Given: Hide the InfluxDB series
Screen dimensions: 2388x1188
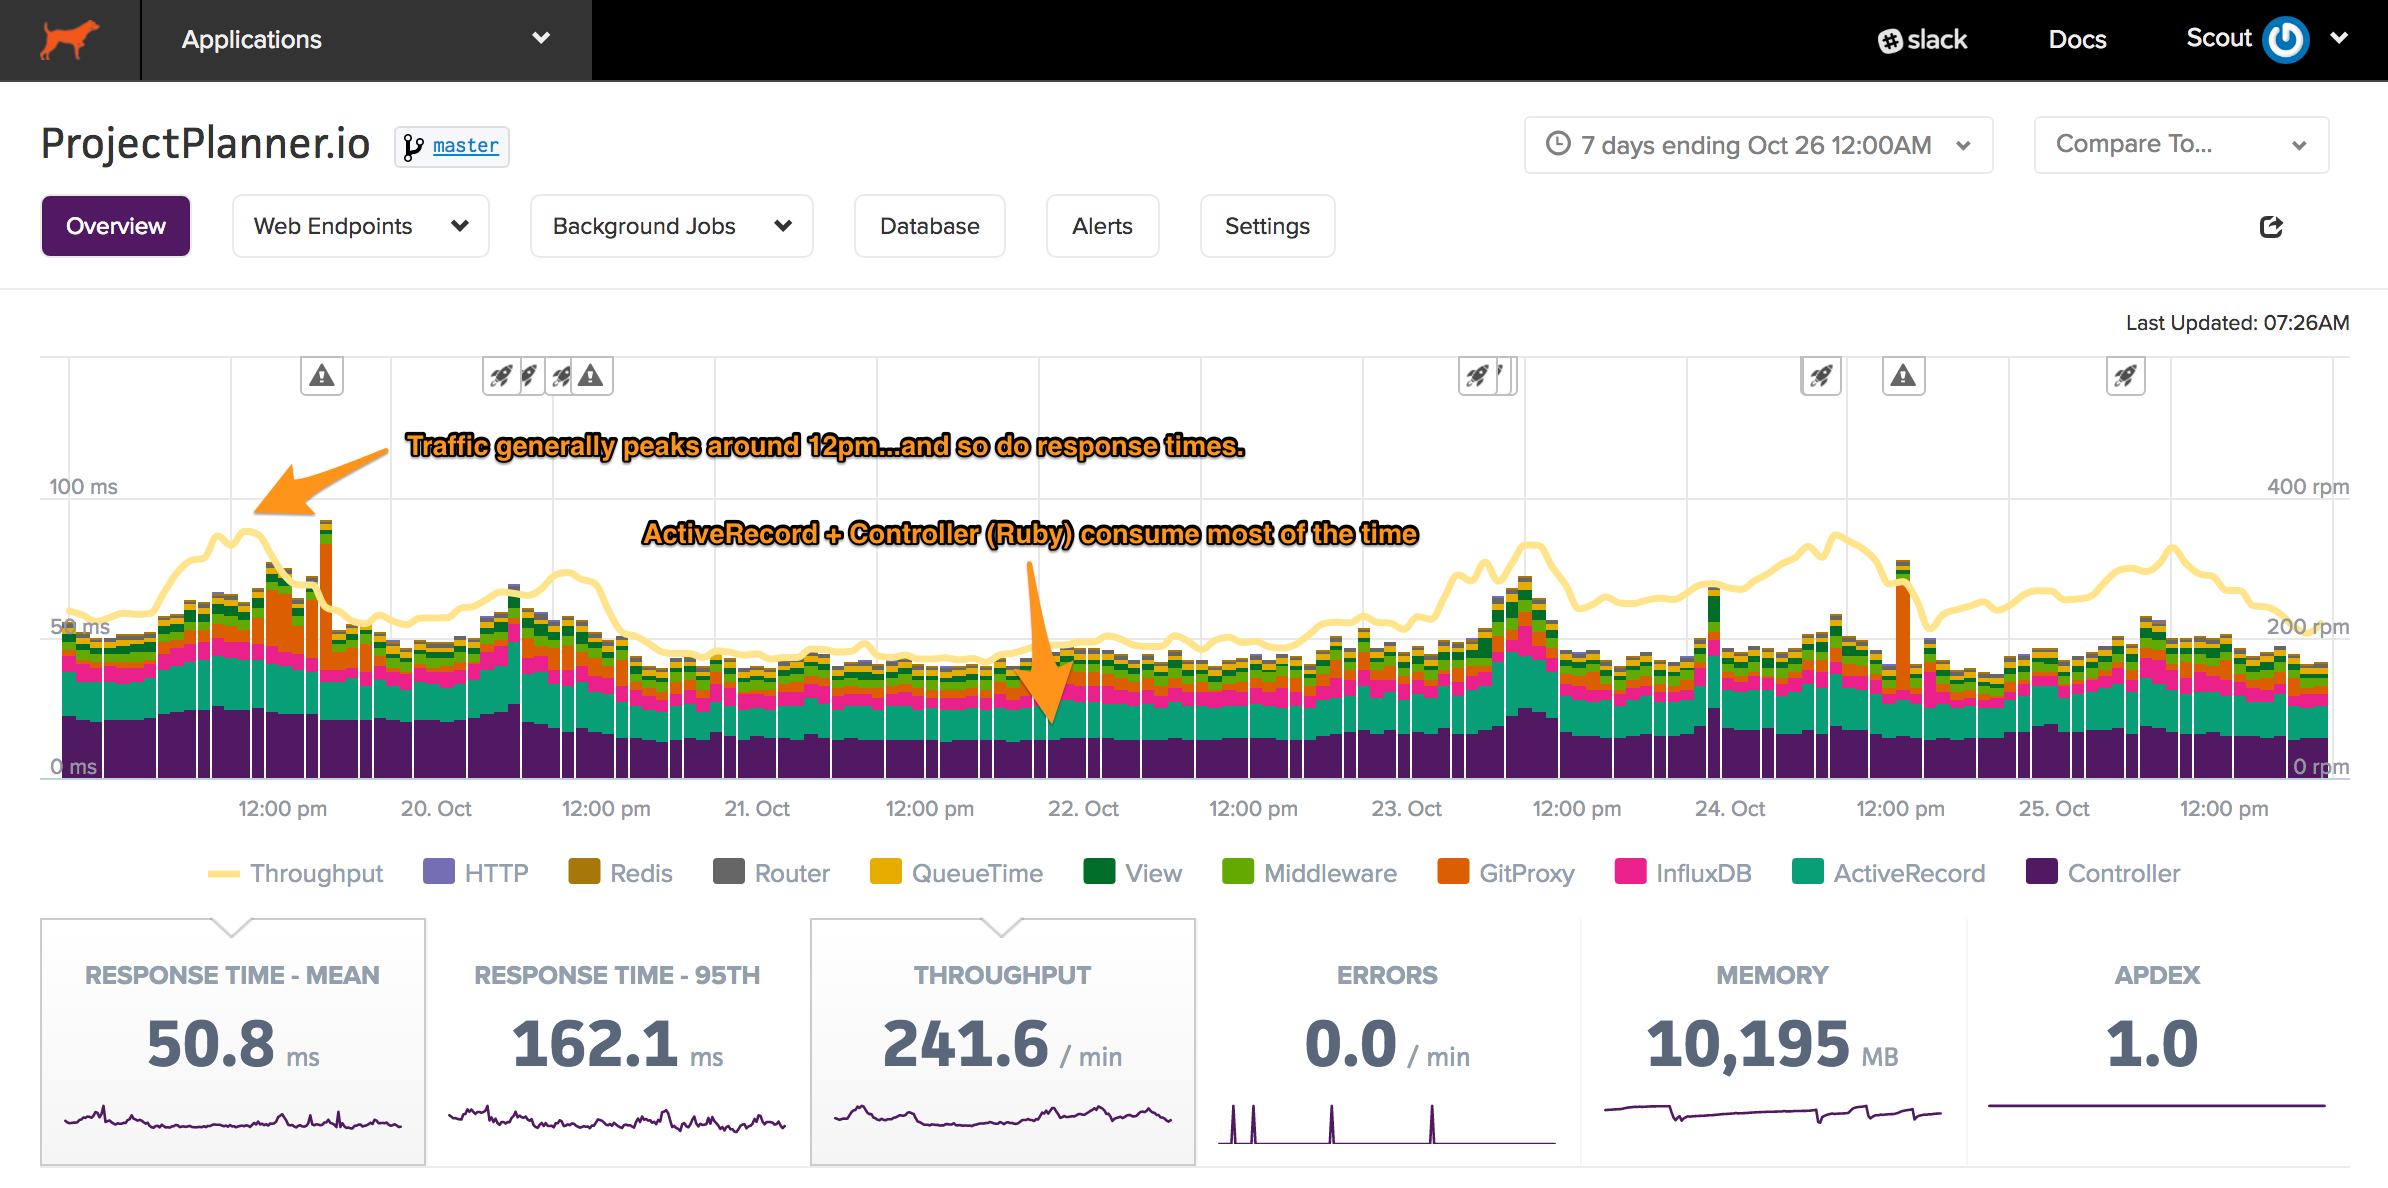Looking at the screenshot, I should 1683,873.
